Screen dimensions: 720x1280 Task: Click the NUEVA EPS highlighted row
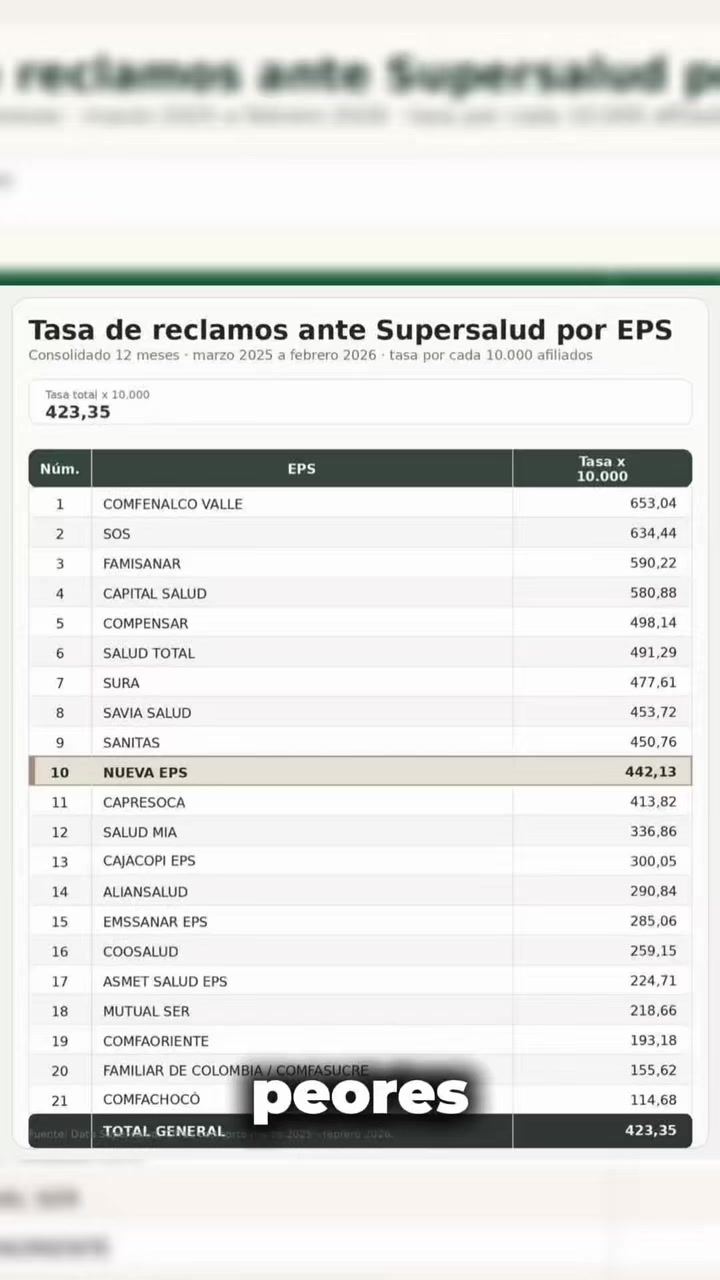(x=360, y=772)
